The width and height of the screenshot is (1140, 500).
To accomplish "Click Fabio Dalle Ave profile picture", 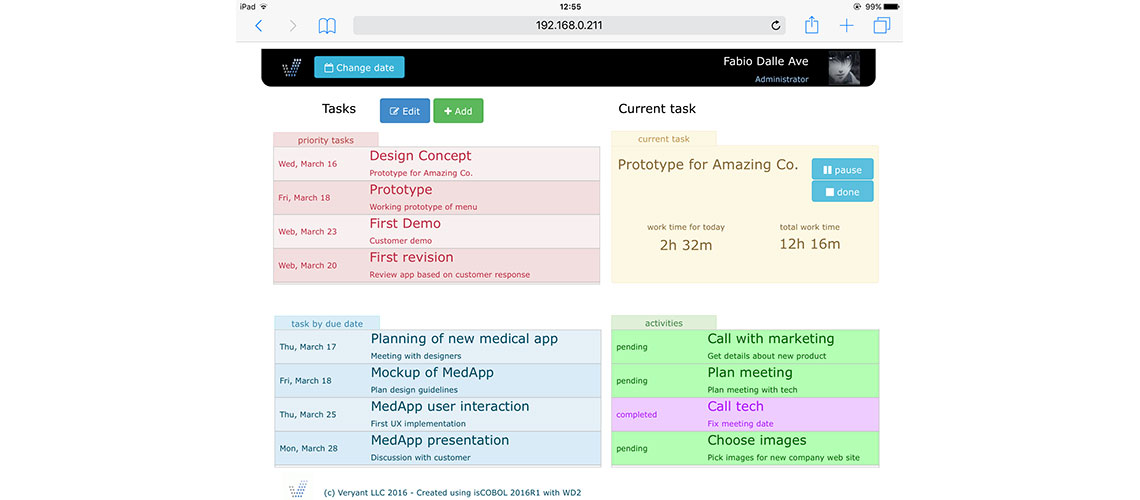I will click(844, 68).
